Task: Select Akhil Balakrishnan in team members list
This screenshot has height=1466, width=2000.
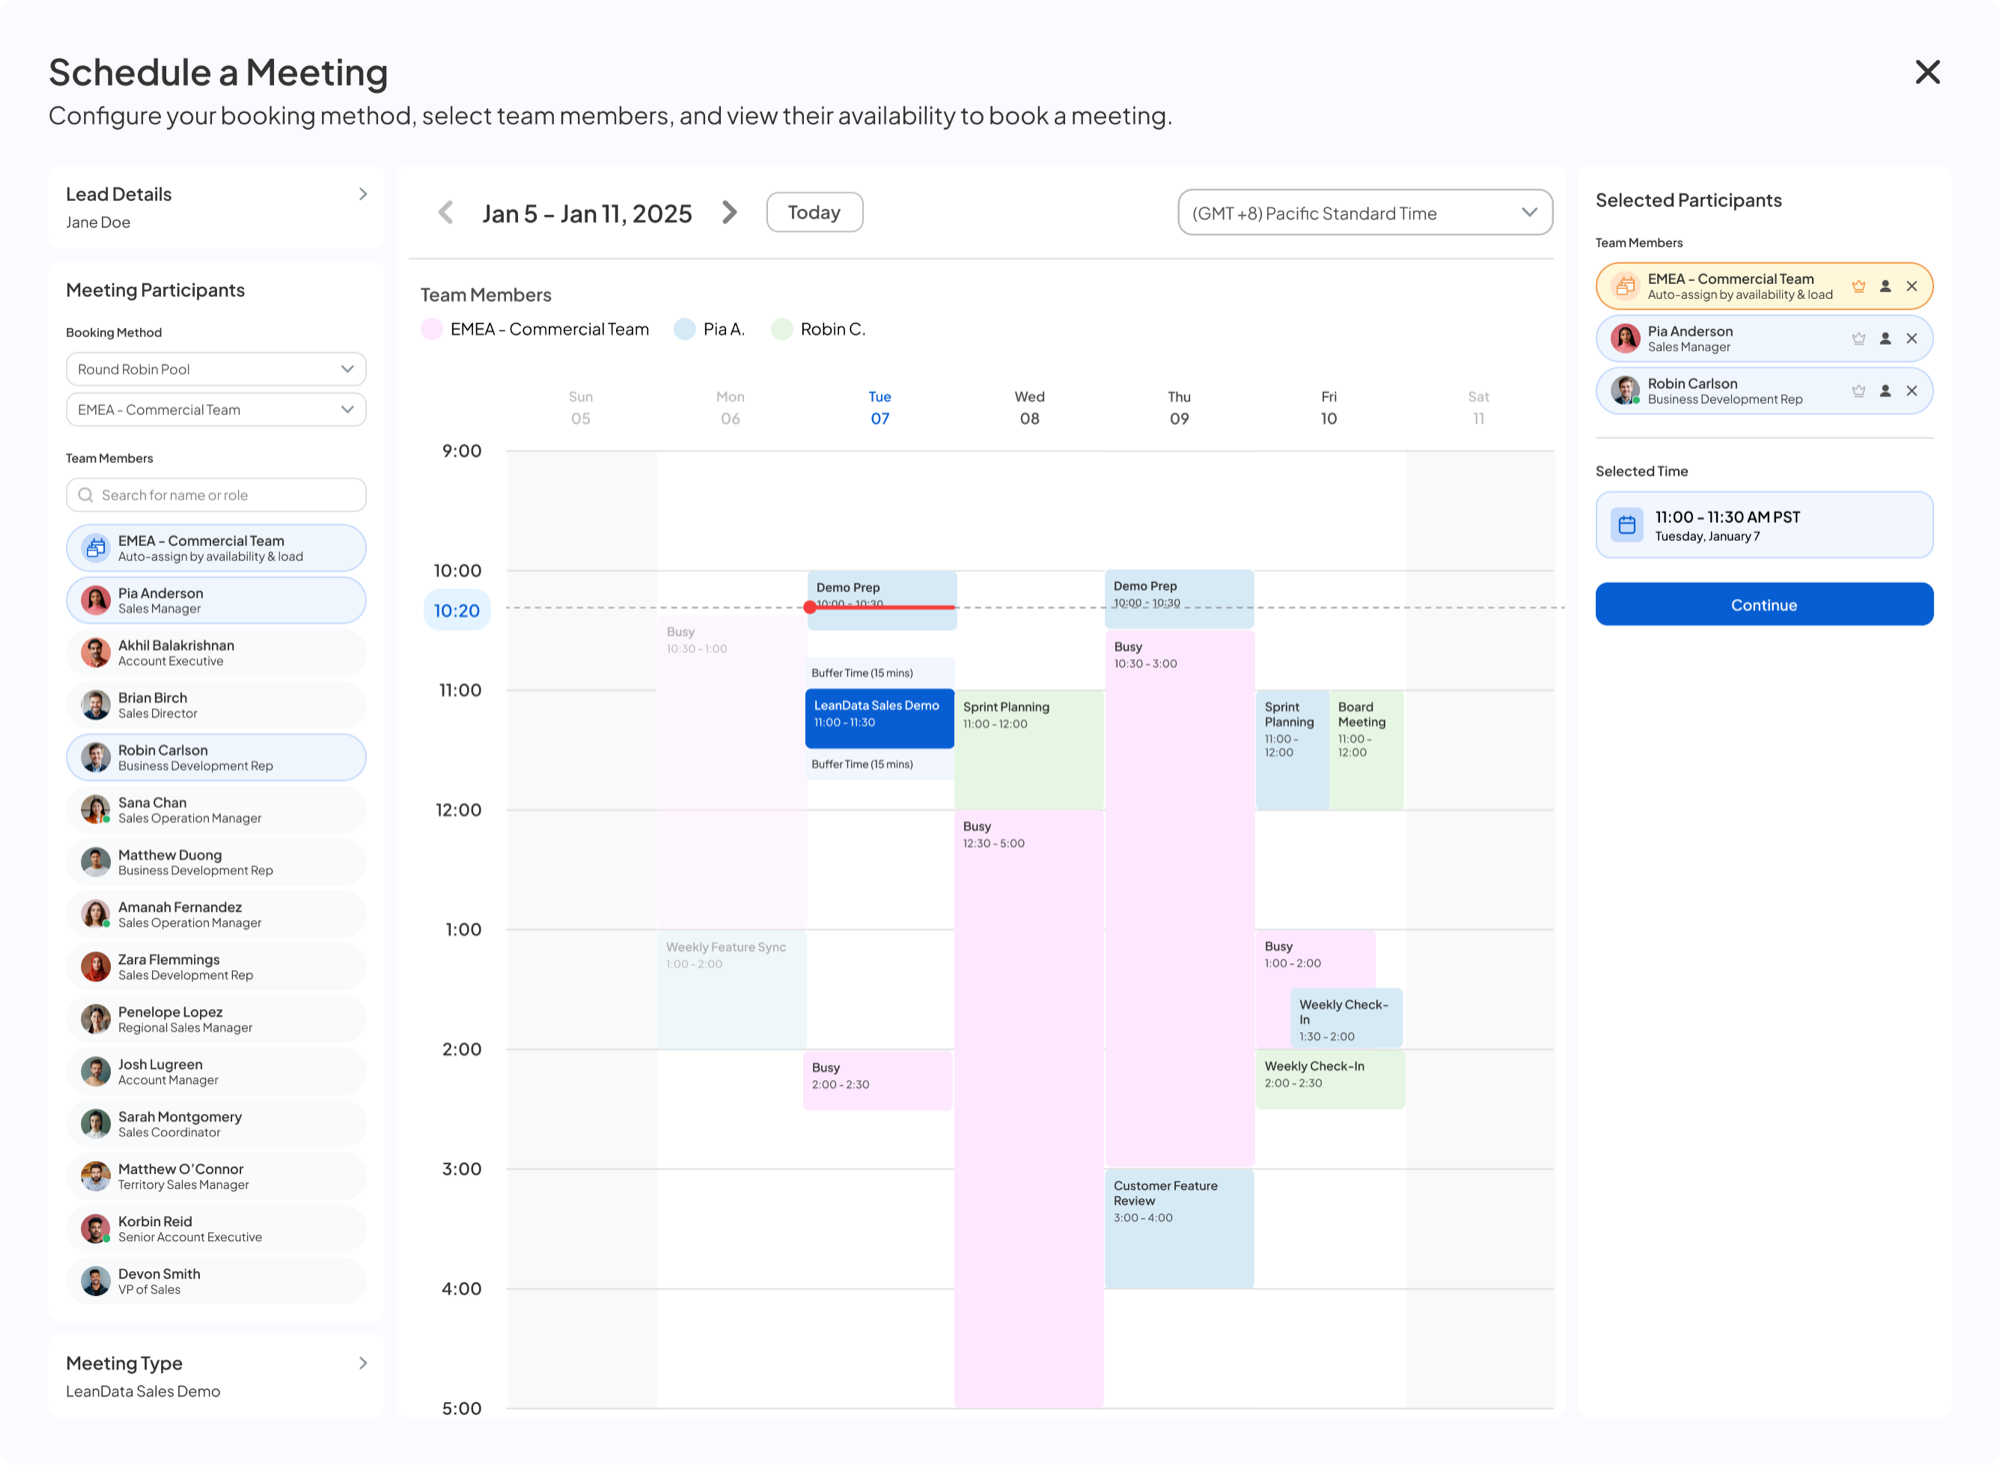Action: tap(216, 653)
